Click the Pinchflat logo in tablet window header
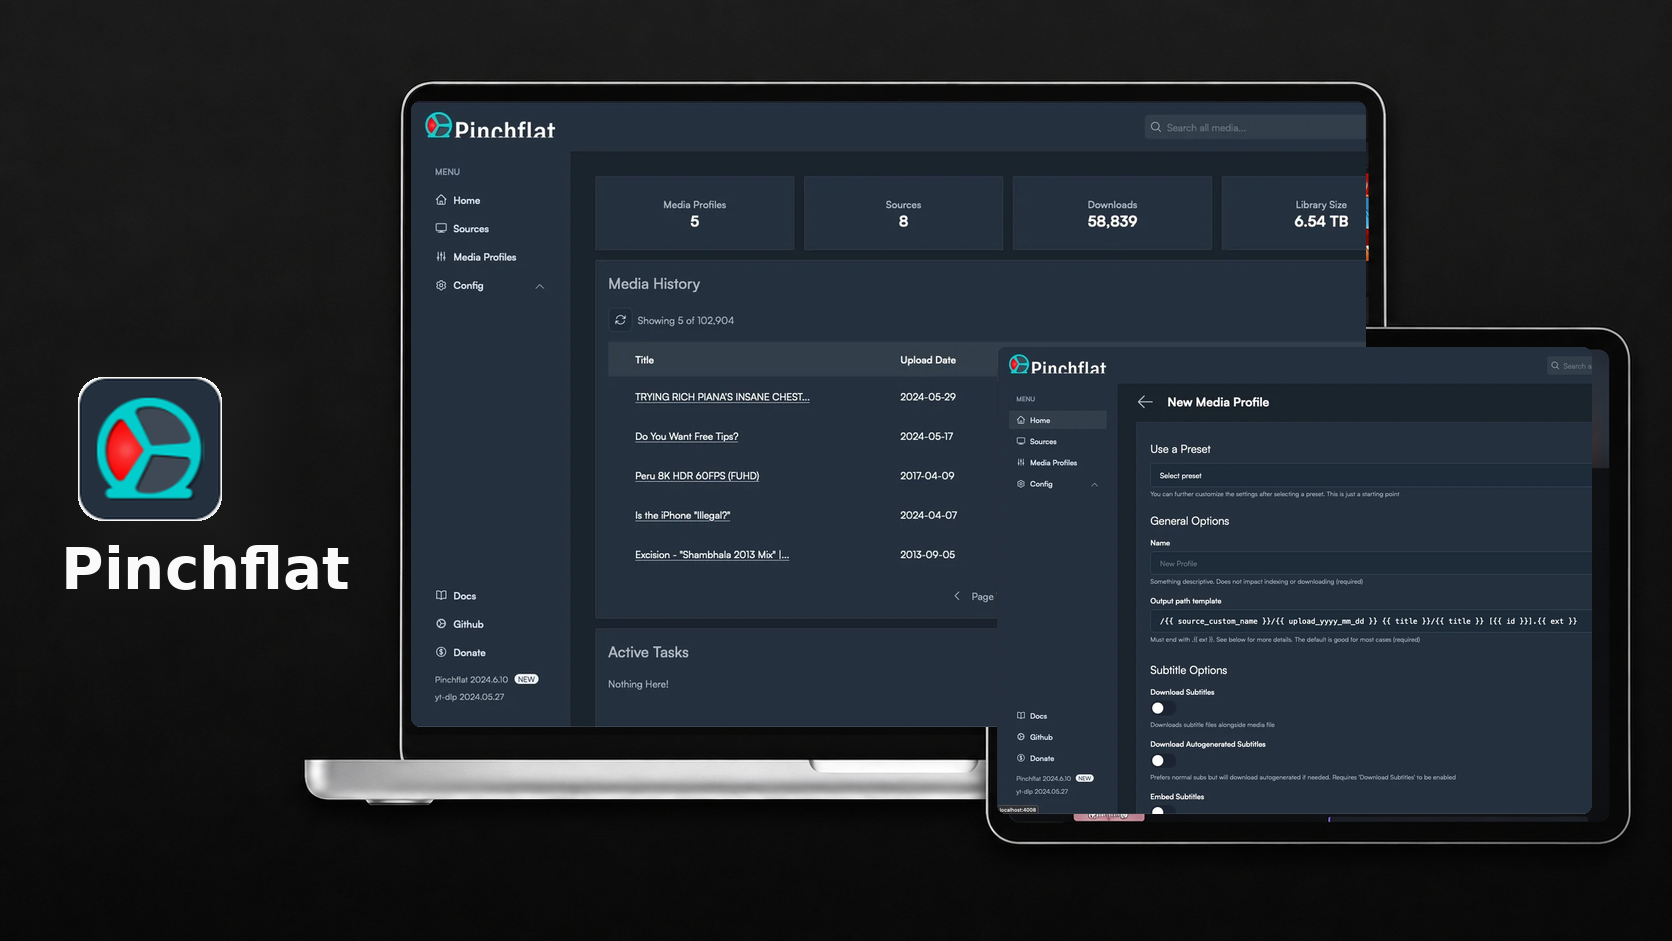This screenshot has width=1672, height=941. (x=1057, y=365)
